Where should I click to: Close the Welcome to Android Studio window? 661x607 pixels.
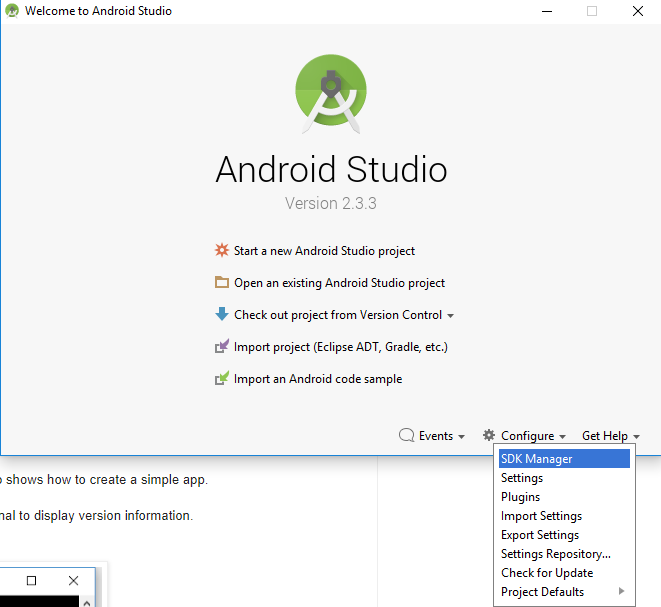coord(638,11)
